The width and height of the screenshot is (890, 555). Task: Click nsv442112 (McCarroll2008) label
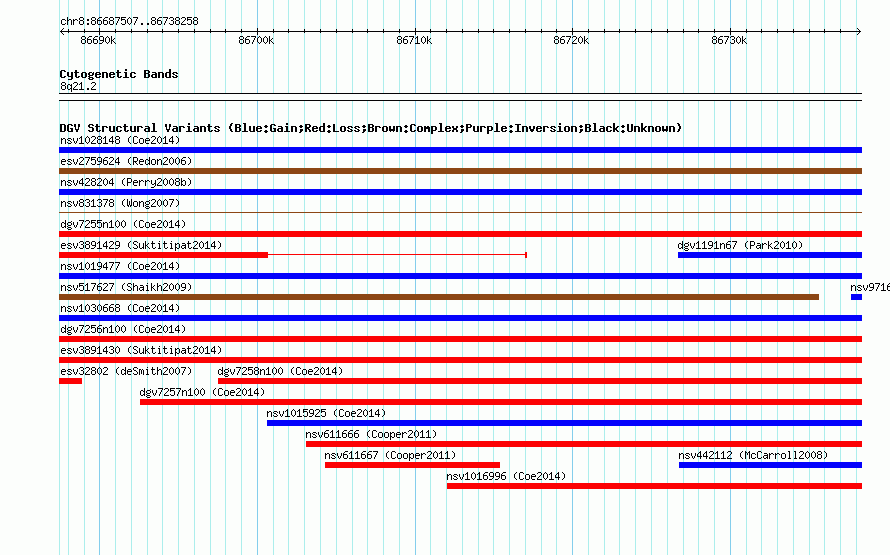753,455
